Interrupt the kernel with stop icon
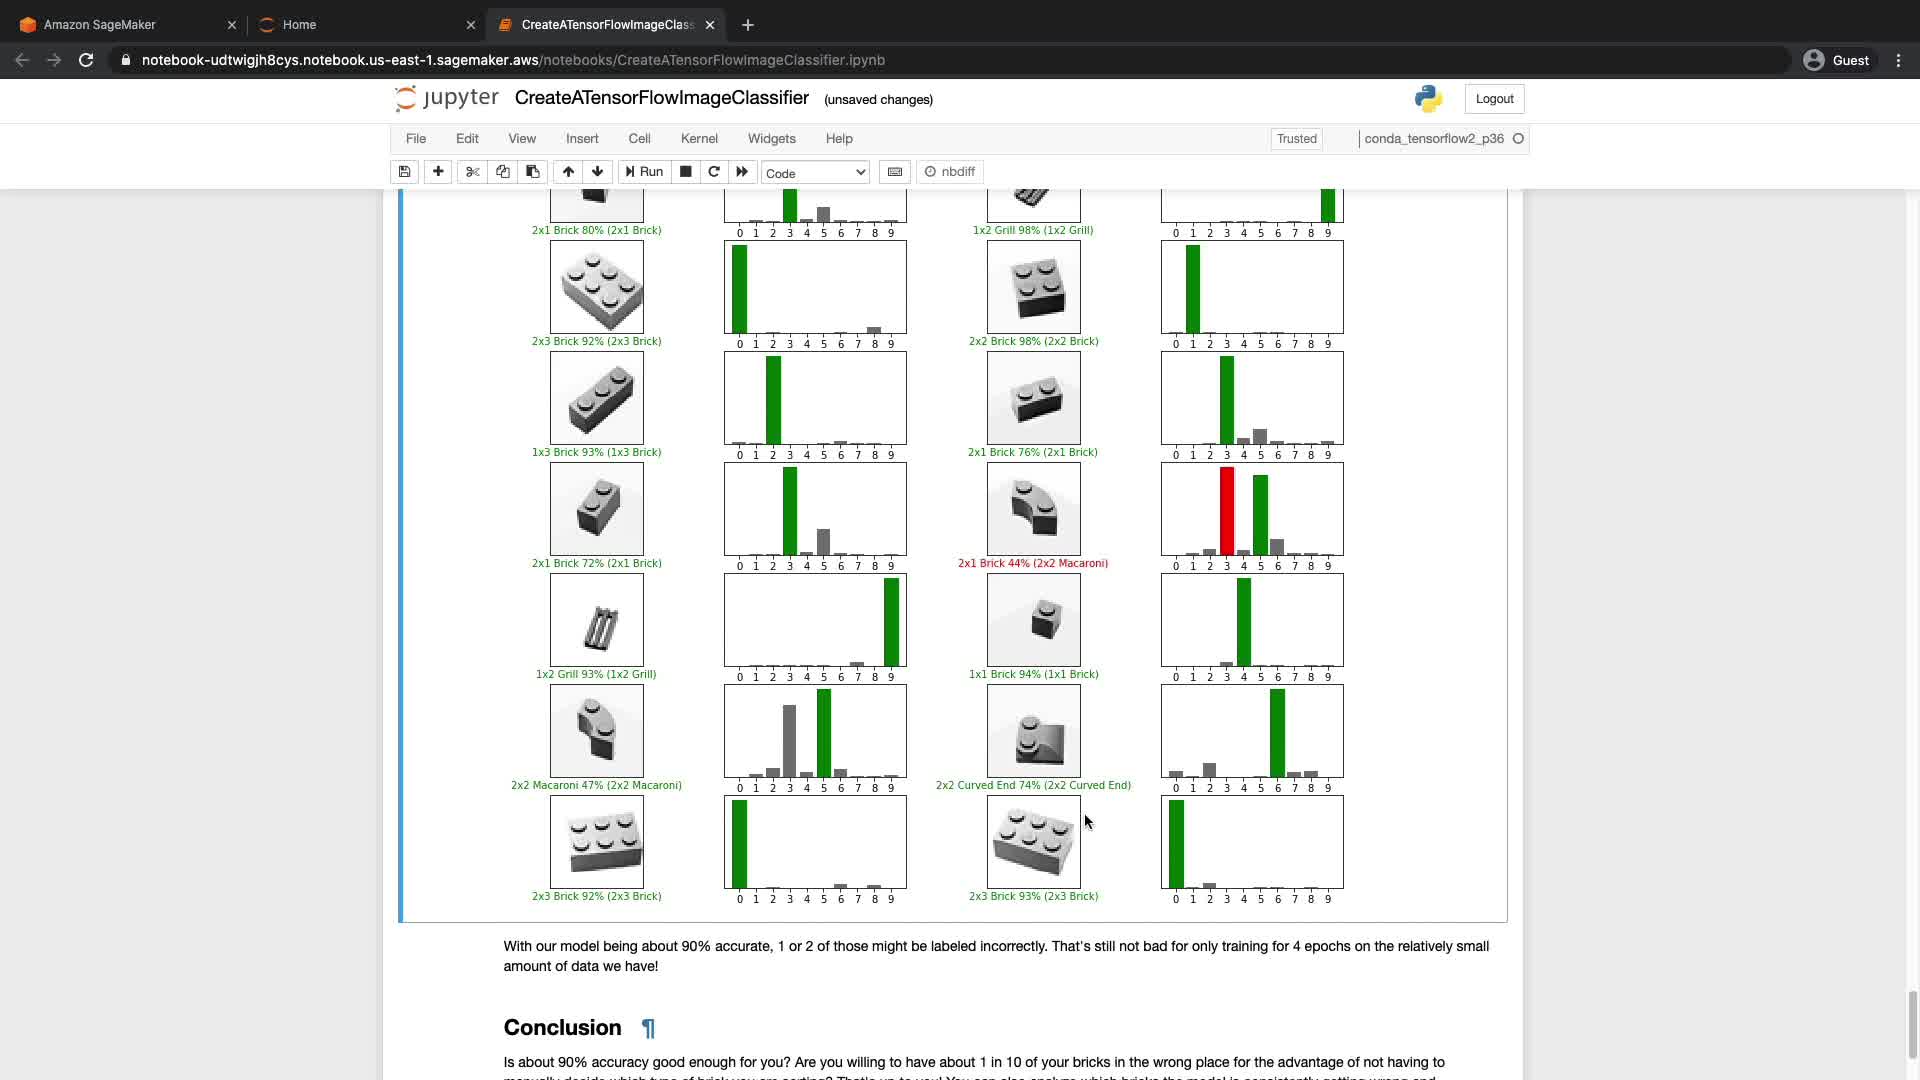Screen dimensions: 1920x1080 tap(686, 172)
